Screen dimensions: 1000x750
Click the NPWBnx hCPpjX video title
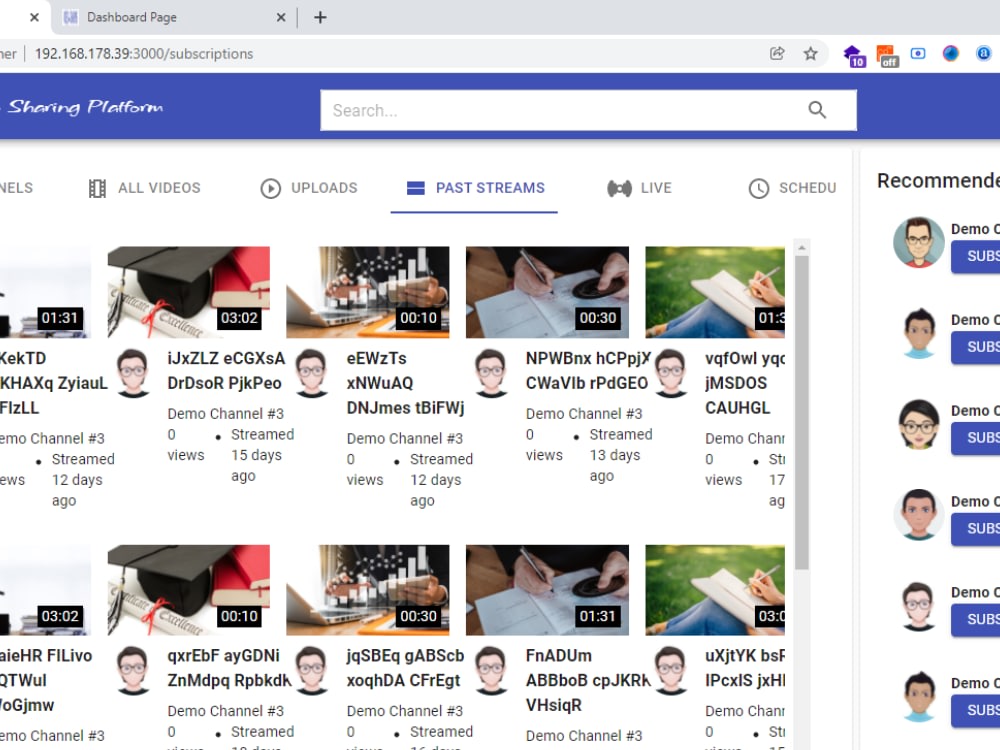click(587, 371)
